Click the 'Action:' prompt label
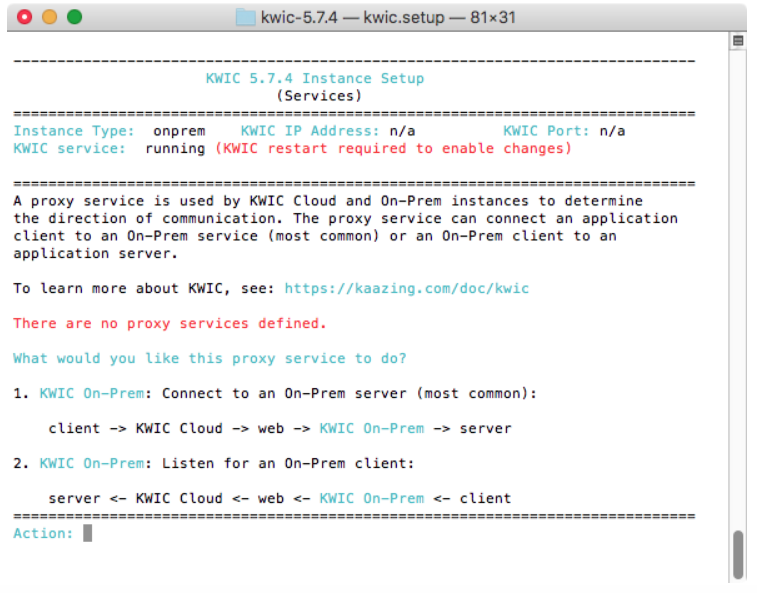Image resolution: width=757 pixels, height=593 pixels. (x=43, y=533)
